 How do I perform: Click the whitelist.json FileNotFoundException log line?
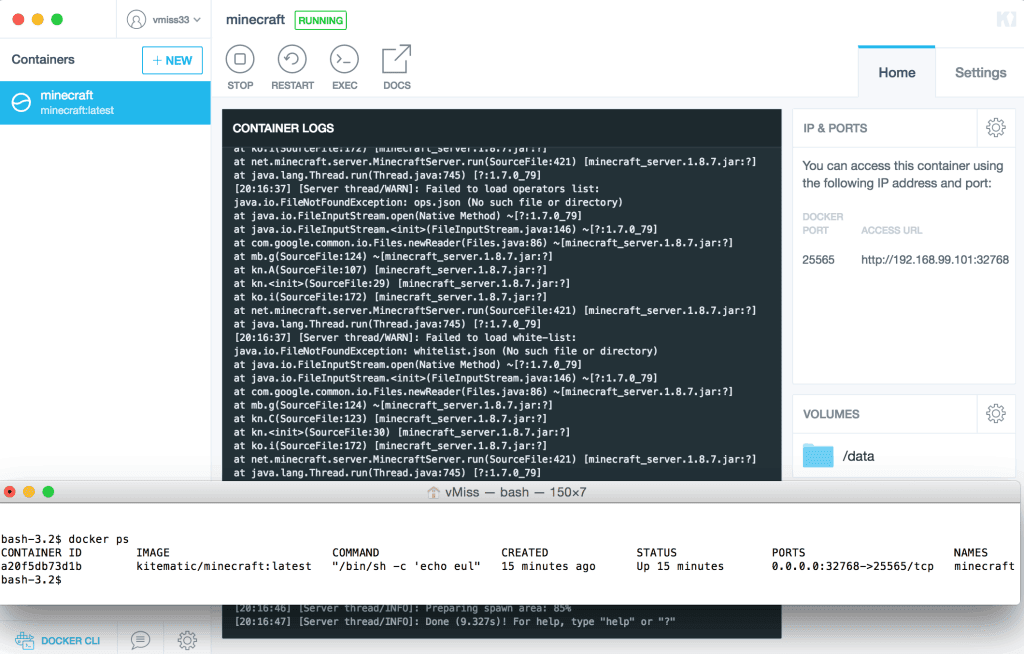(x=445, y=351)
